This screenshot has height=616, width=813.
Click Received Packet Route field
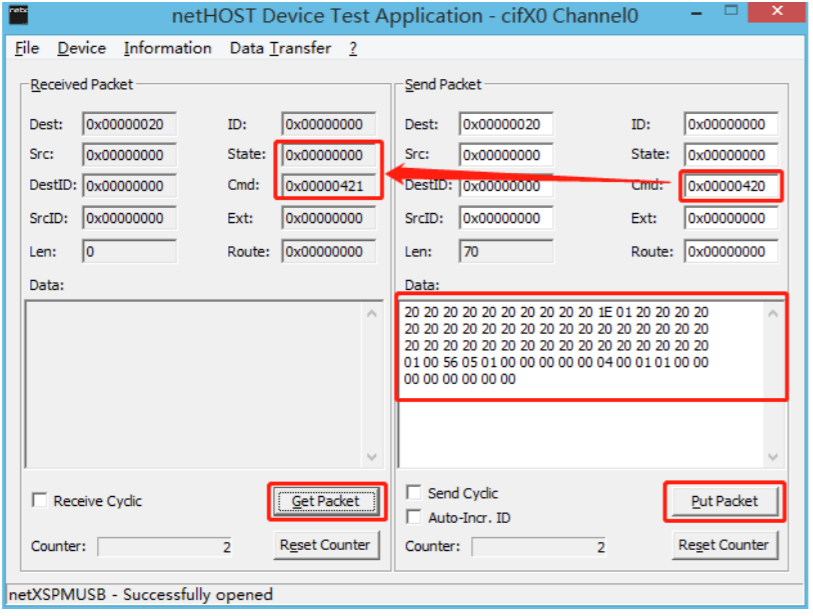(329, 251)
